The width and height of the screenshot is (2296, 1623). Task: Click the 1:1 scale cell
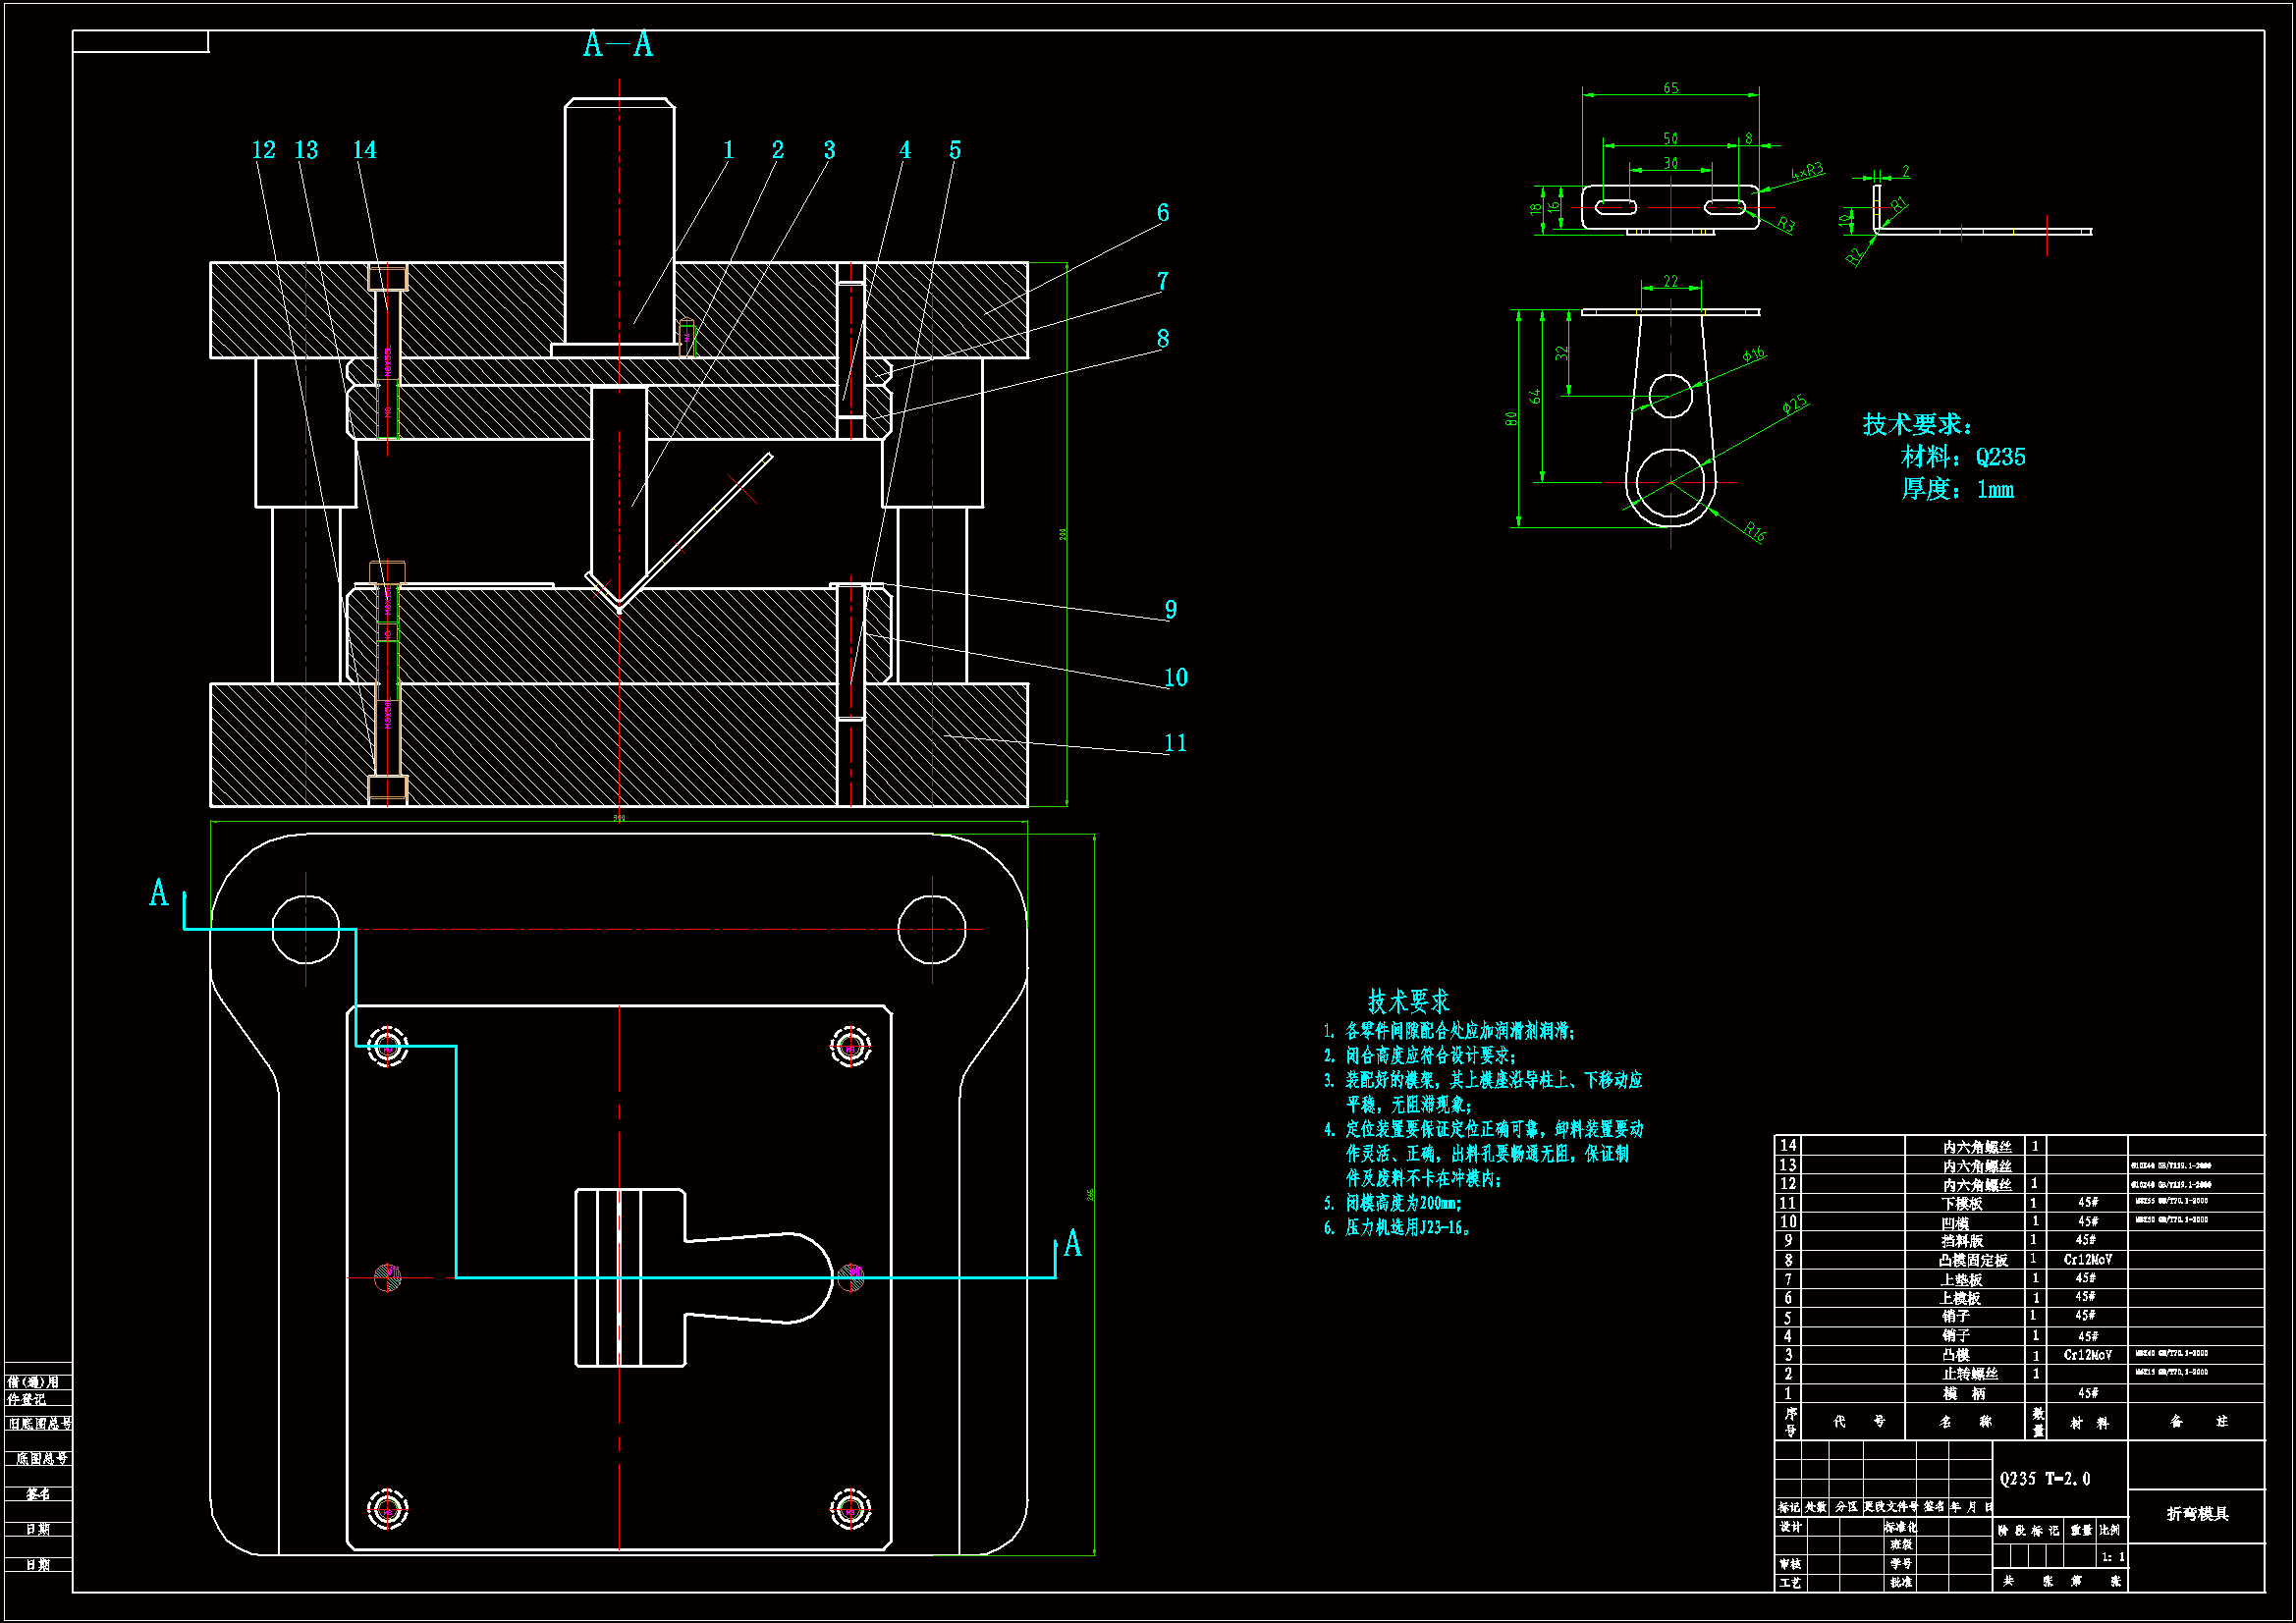click(x=2112, y=1557)
